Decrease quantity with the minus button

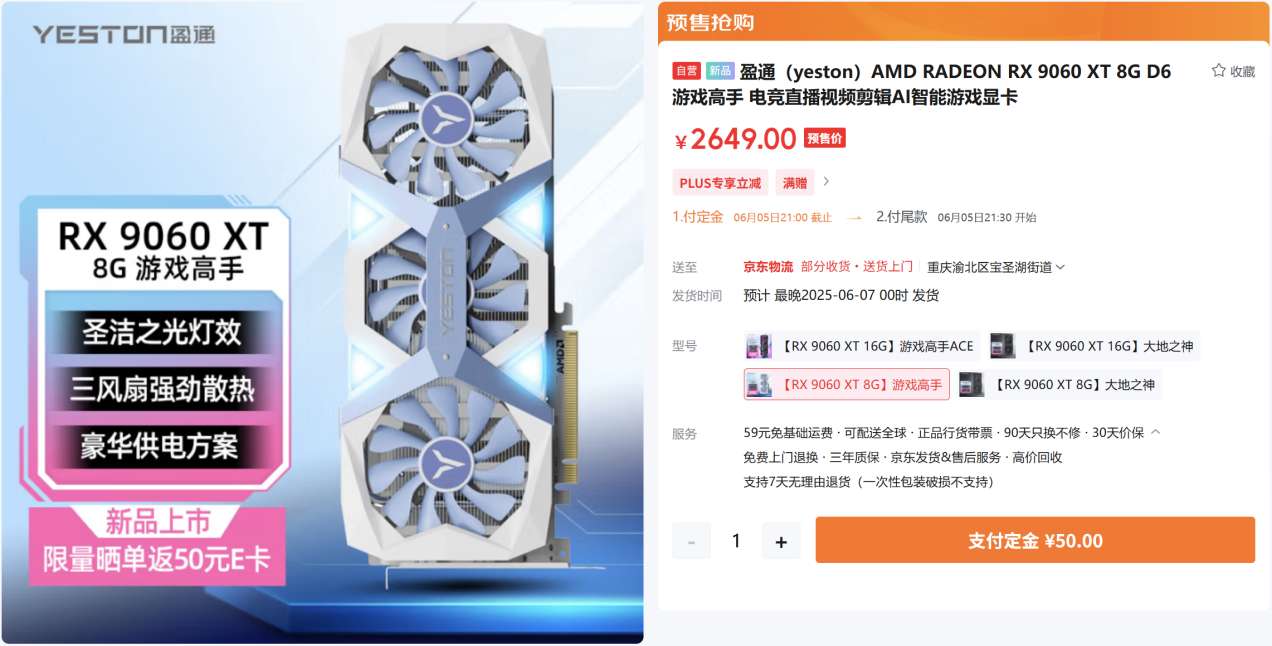click(x=691, y=541)
